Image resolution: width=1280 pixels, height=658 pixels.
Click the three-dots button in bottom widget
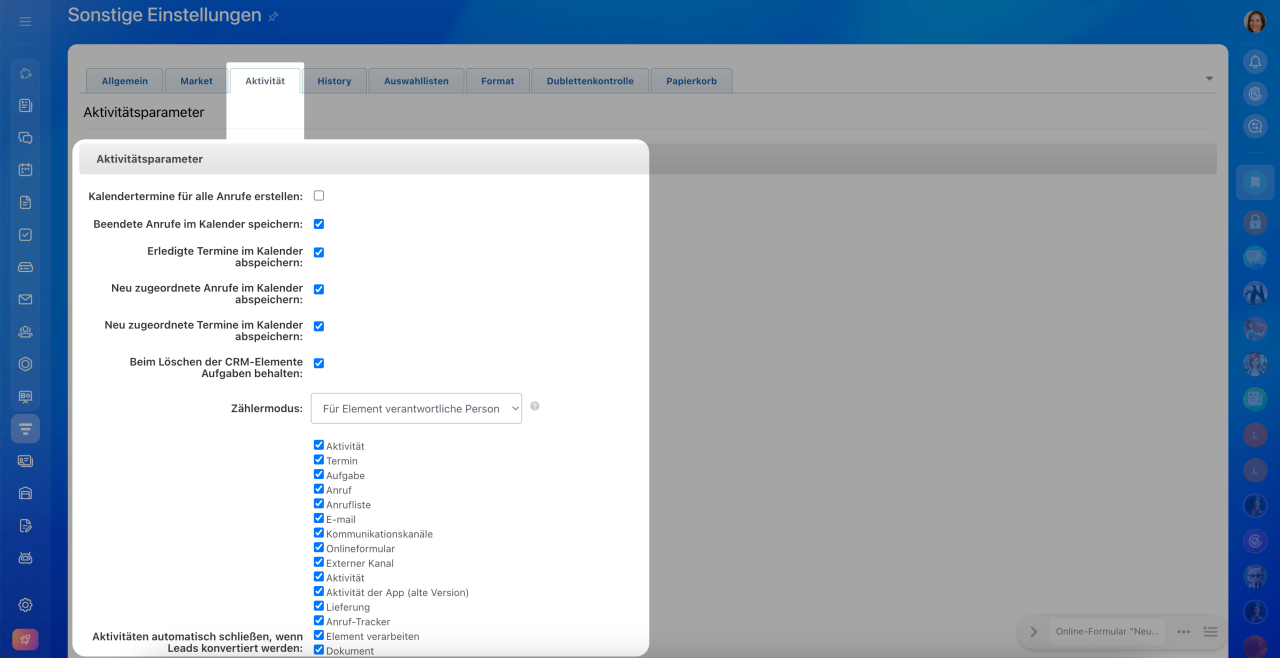point(1184,632)
